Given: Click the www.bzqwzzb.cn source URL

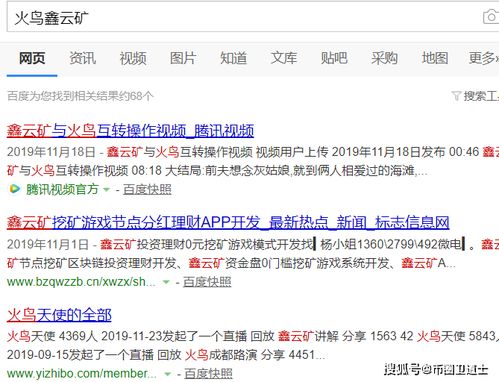Looking at the screenshot, I should coord(81,282).
